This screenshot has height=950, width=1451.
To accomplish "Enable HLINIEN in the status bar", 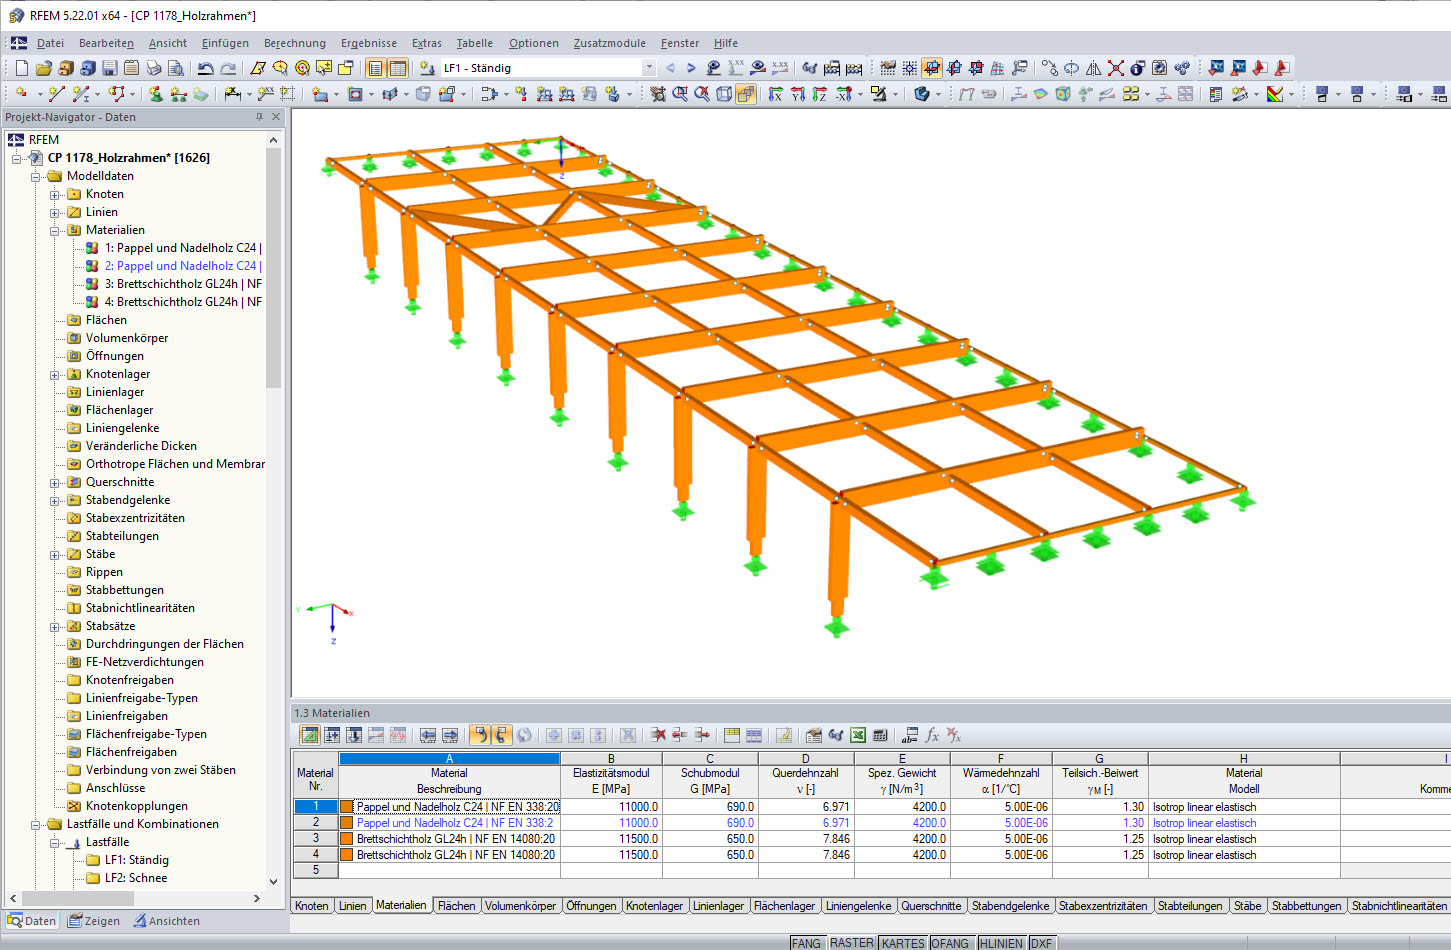I will click(999, 943).
